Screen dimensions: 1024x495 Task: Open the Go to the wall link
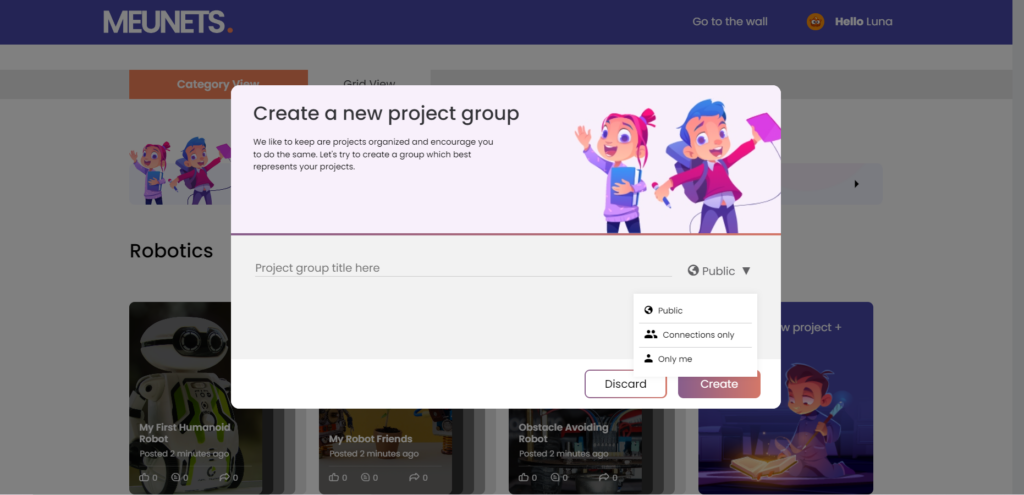[729, 22]
